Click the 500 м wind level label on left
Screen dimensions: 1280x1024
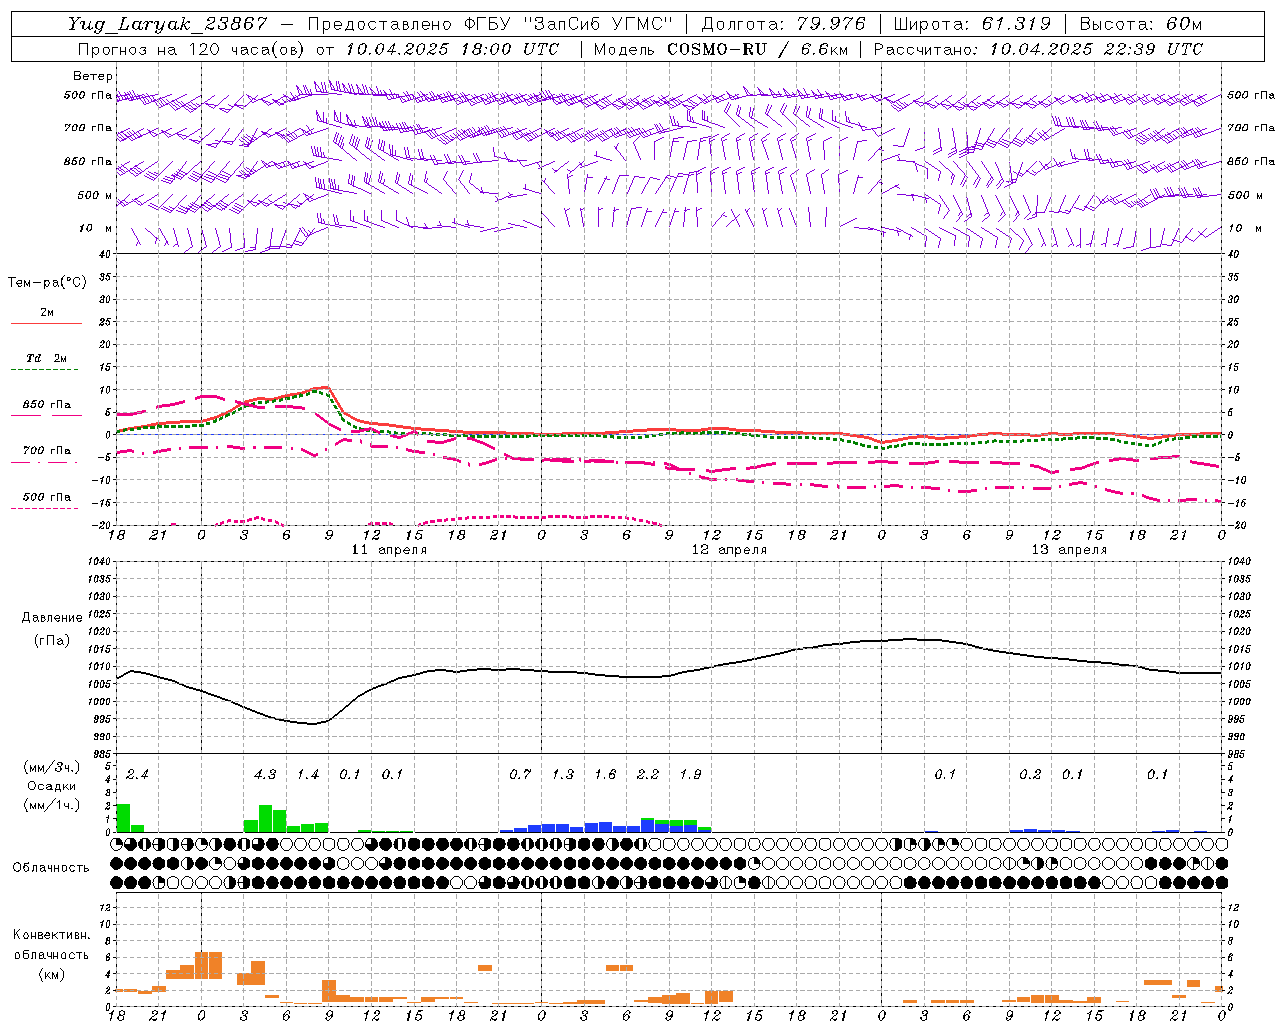96,196
